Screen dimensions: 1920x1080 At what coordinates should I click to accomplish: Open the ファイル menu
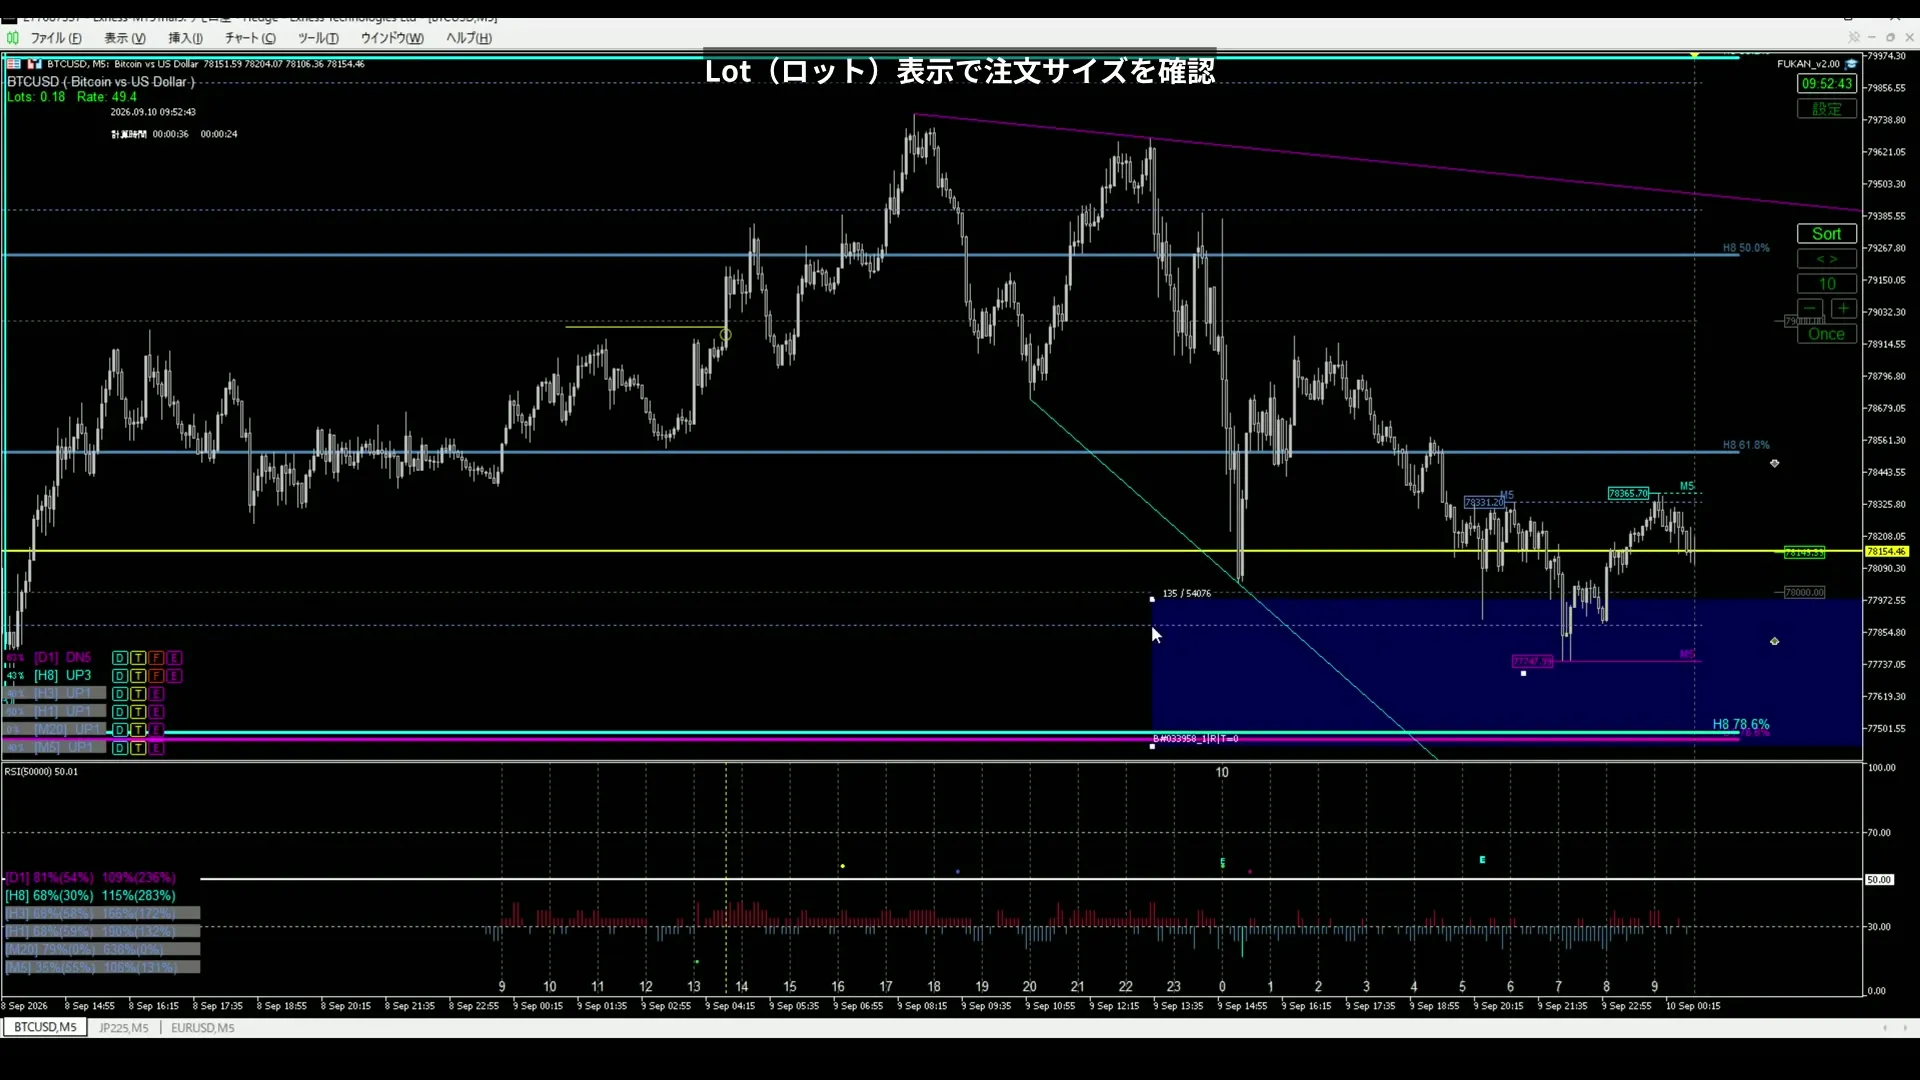tap(56, 38)
